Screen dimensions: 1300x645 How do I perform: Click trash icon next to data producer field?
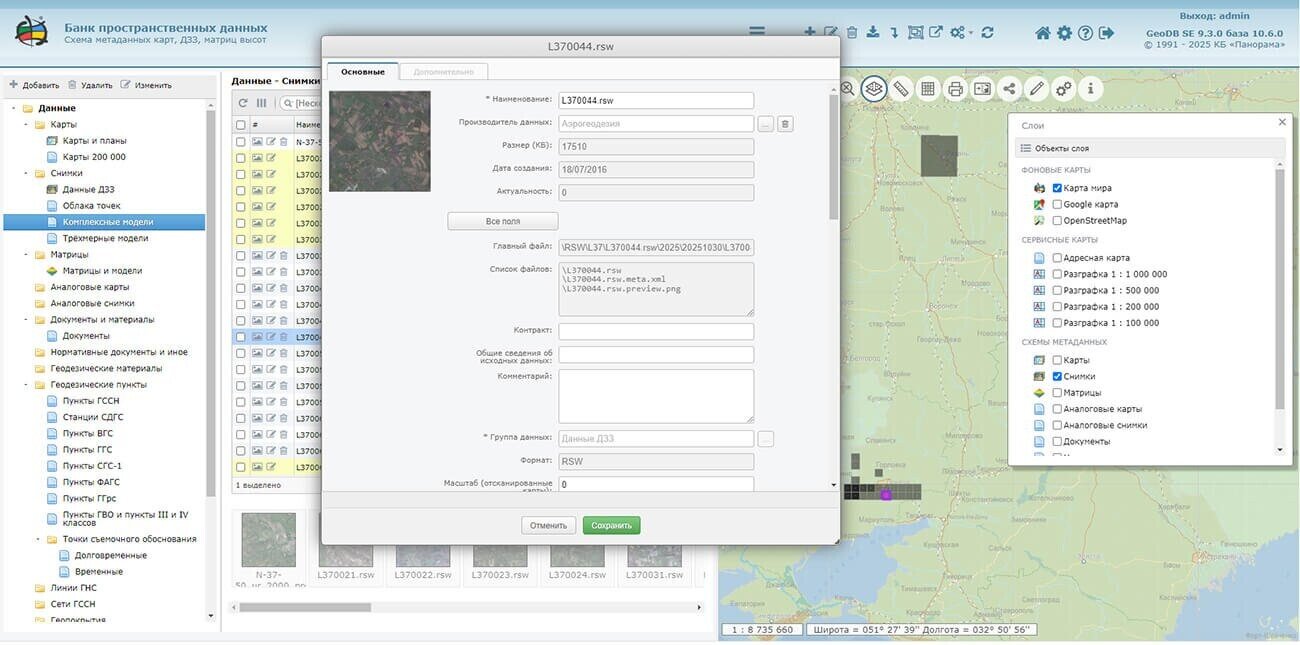tap(786, 124)
